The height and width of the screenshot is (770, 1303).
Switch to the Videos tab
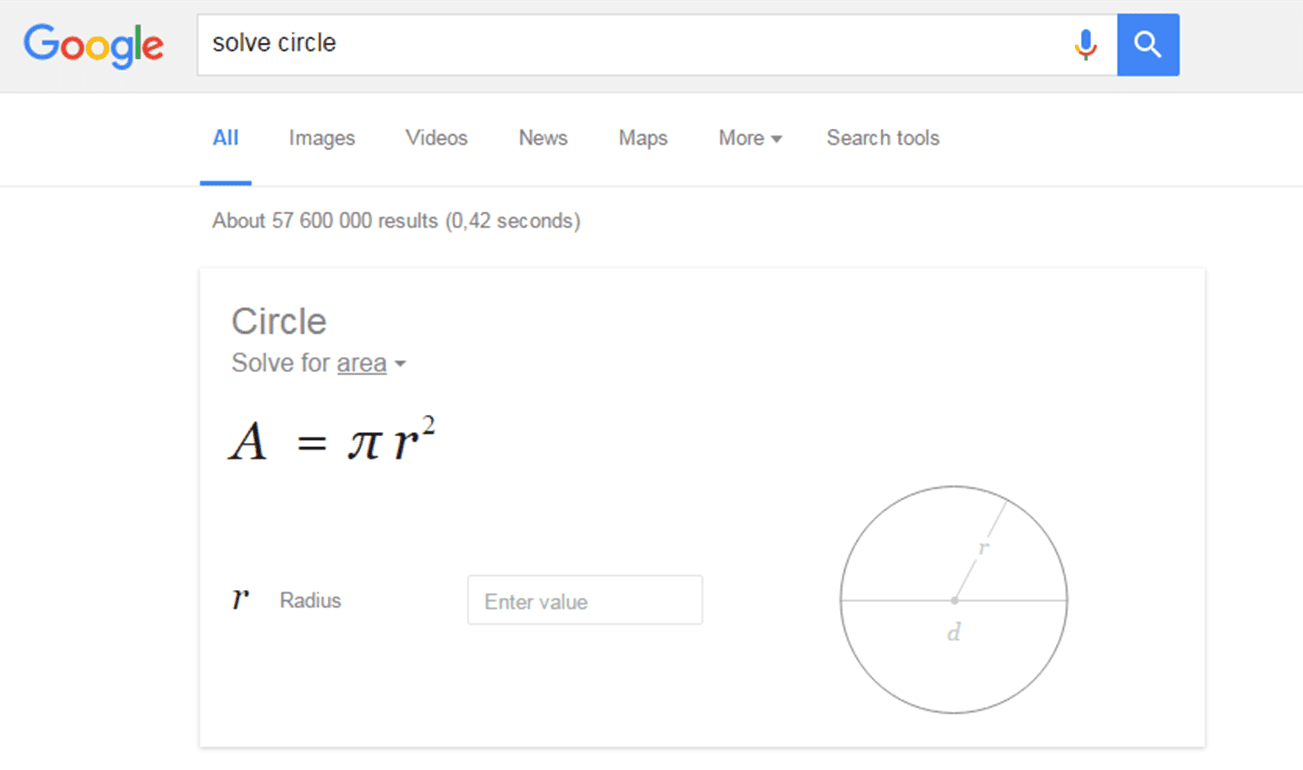pyautogui.click(x=436, y=138)
